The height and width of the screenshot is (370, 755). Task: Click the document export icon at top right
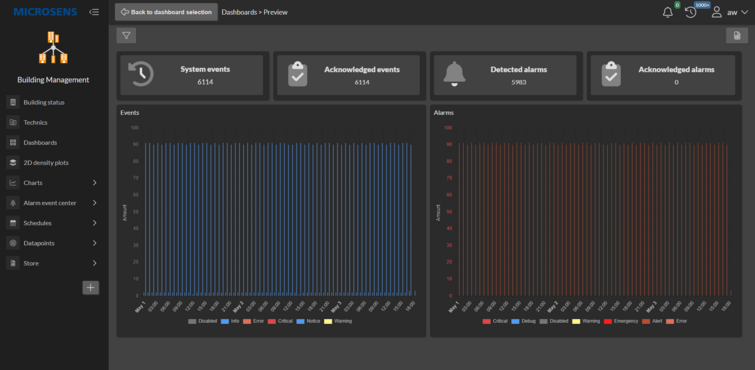[x=737, y=36]
